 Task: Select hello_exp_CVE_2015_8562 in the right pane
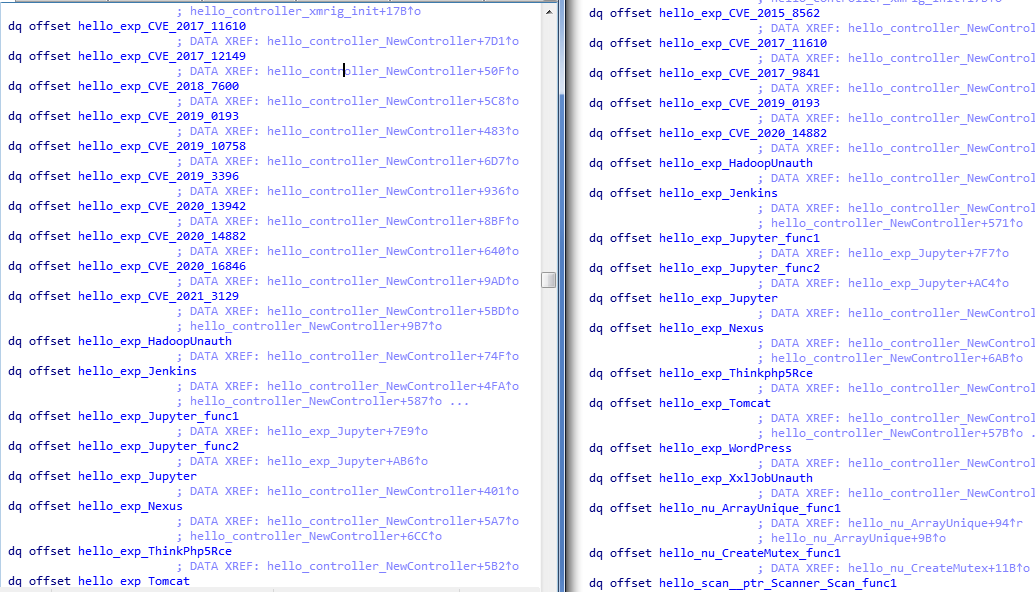click(x=739, y=13)
